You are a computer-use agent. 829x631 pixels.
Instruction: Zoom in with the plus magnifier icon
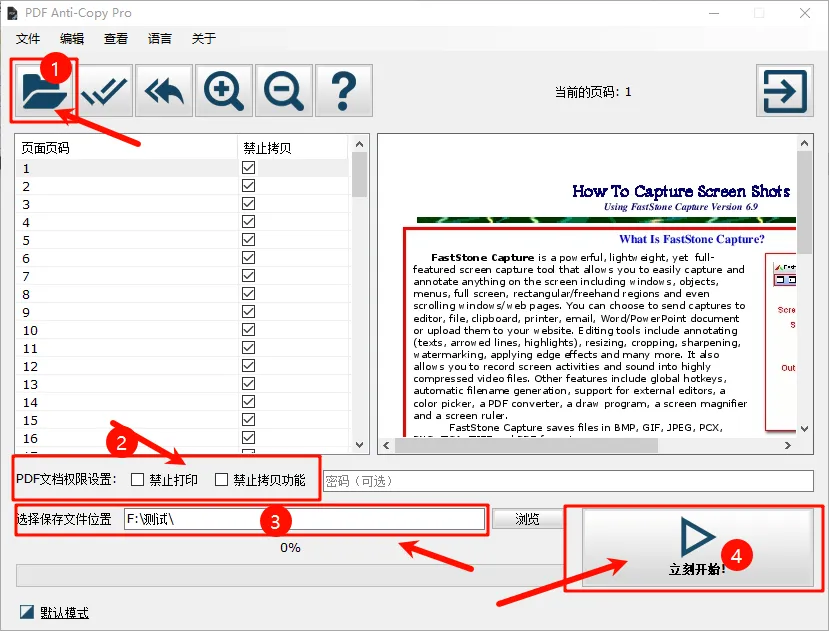click(x=224, y=90)
